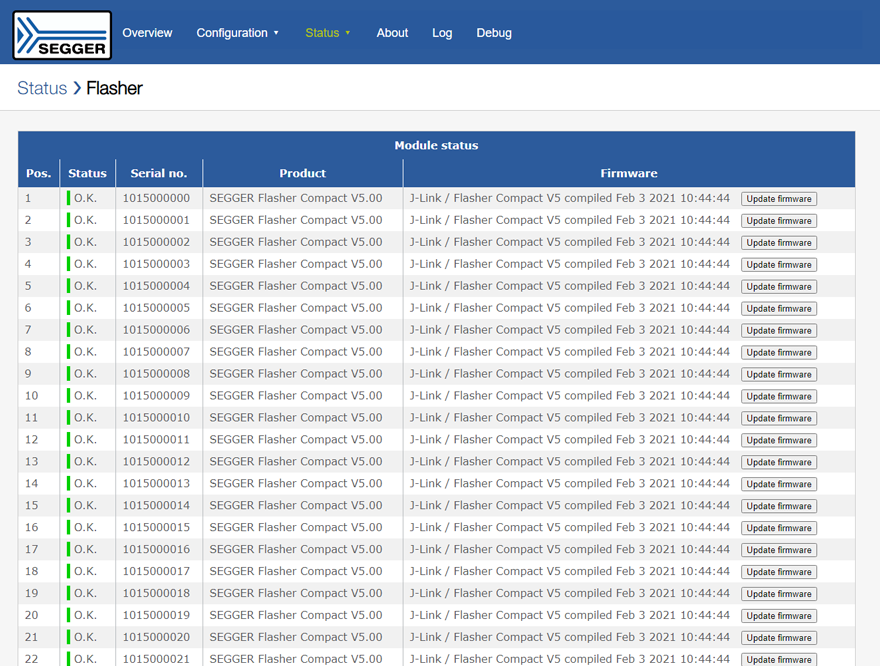Update firmware for module position 6
Screen dimensions: 880x666
[778, 308]
